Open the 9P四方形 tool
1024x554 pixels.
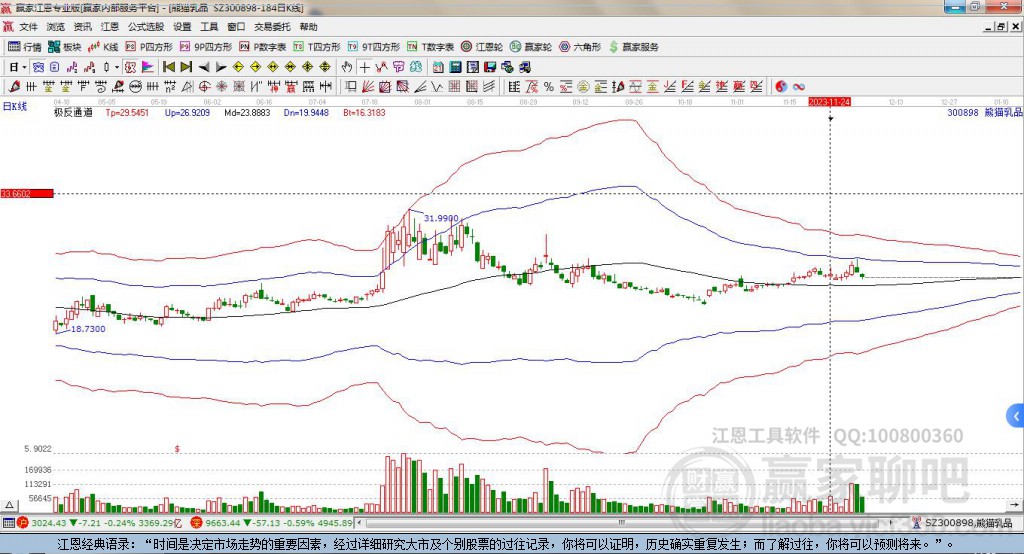(x=206, y=47)
